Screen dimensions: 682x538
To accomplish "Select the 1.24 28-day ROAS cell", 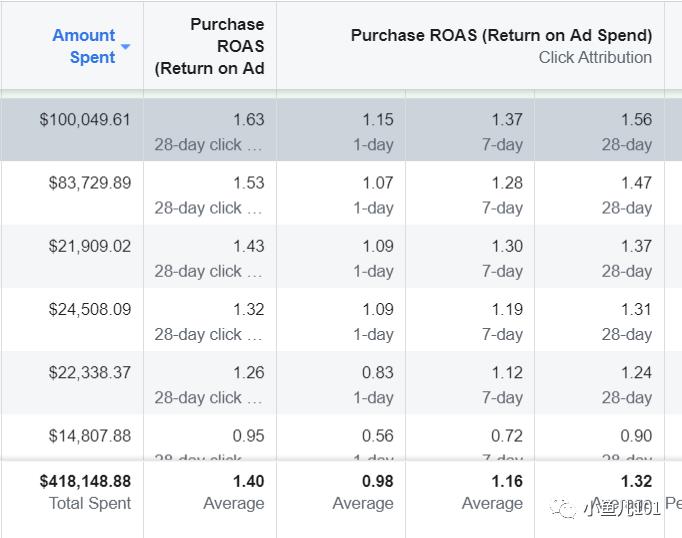I will tap(636, 372).
